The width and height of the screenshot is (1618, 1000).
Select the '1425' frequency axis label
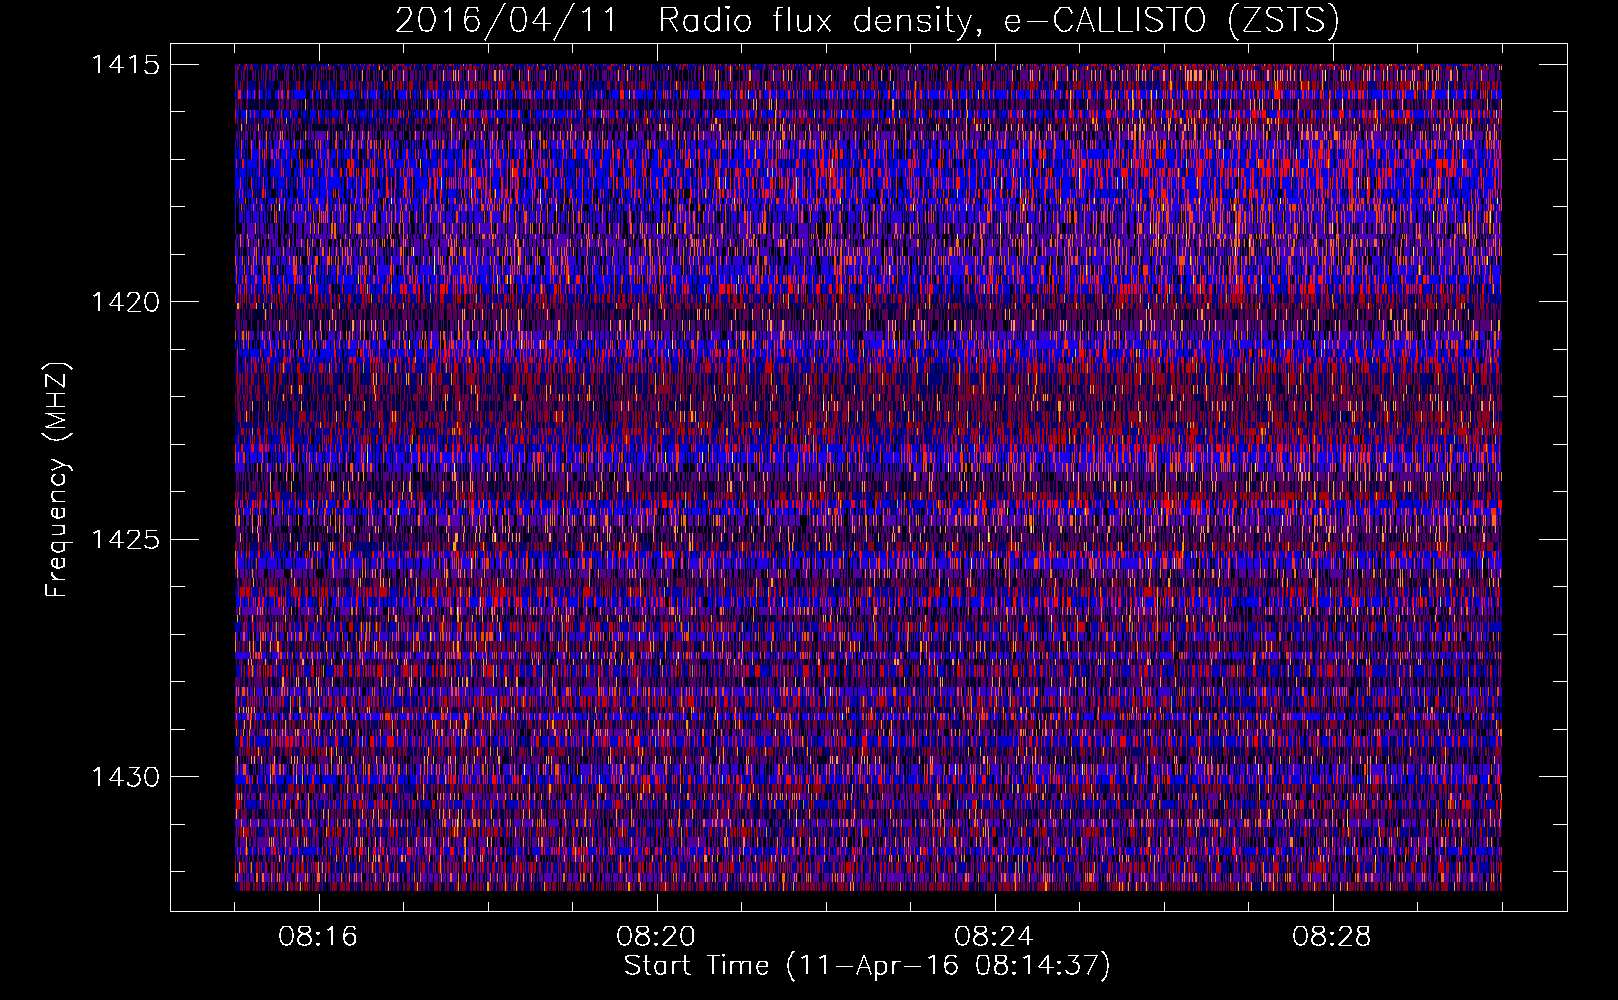click(125, 540)
